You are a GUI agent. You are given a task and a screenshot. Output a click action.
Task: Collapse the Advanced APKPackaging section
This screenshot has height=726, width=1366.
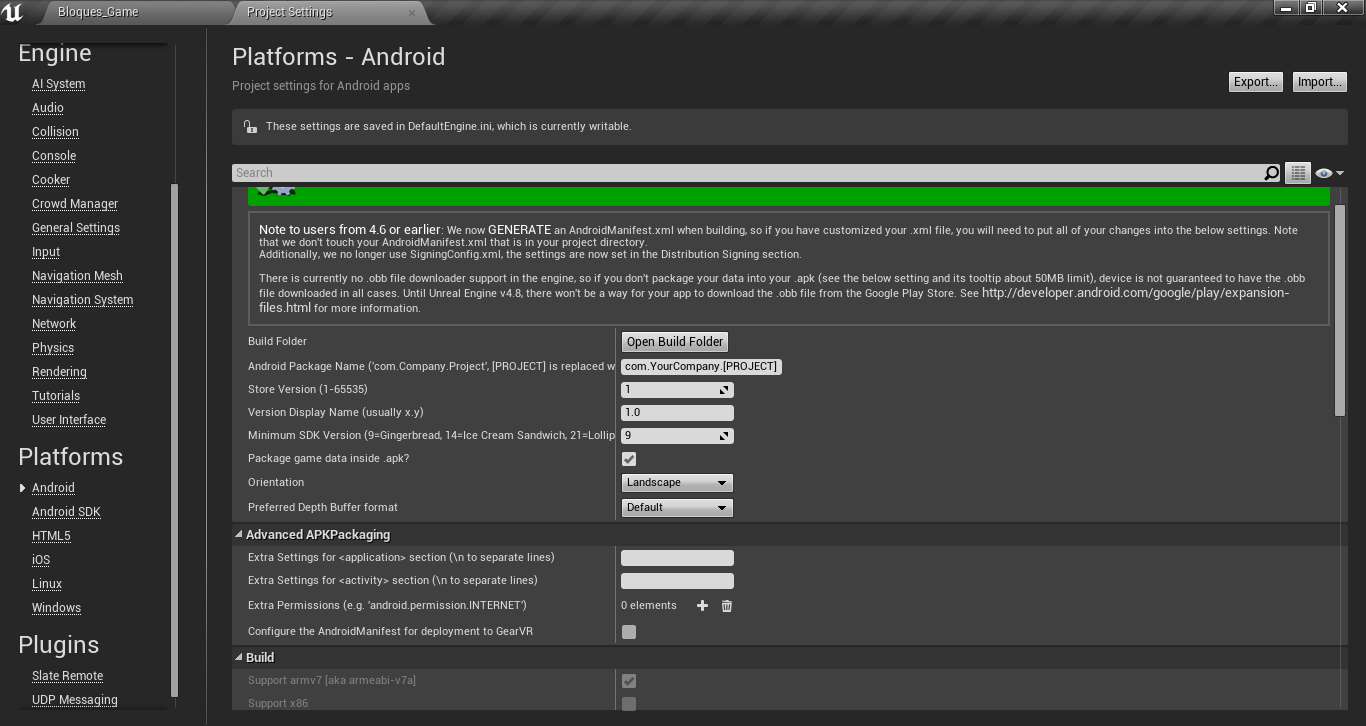coord(238,535)
